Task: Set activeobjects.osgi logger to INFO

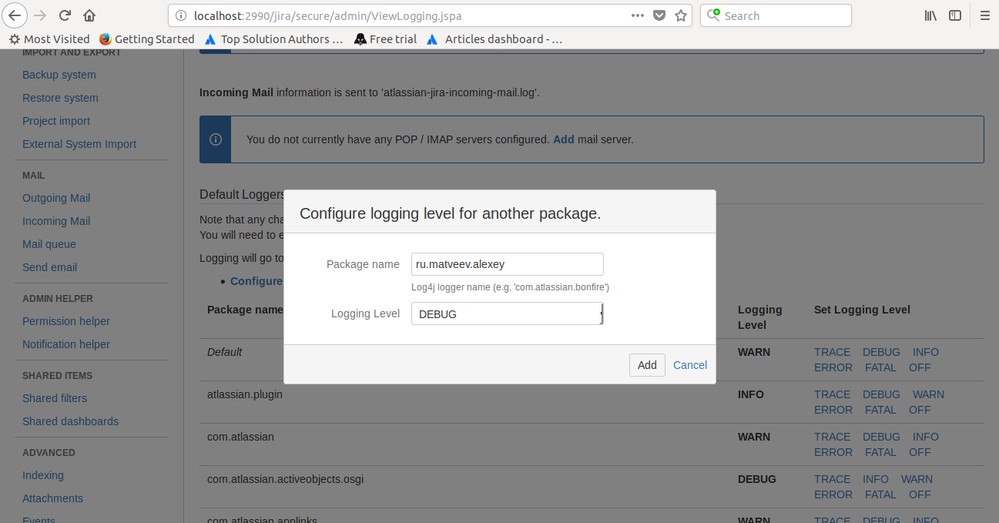Action: click(875, 479)
